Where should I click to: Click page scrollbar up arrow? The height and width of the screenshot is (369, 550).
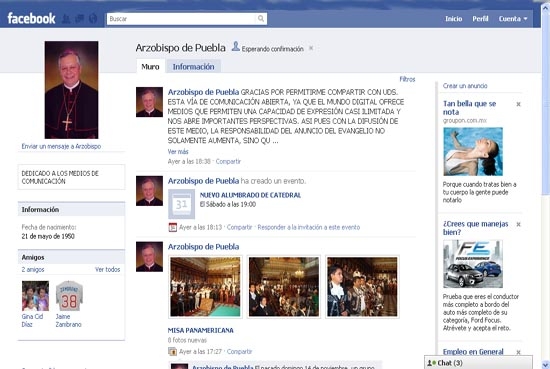point(546,8)
